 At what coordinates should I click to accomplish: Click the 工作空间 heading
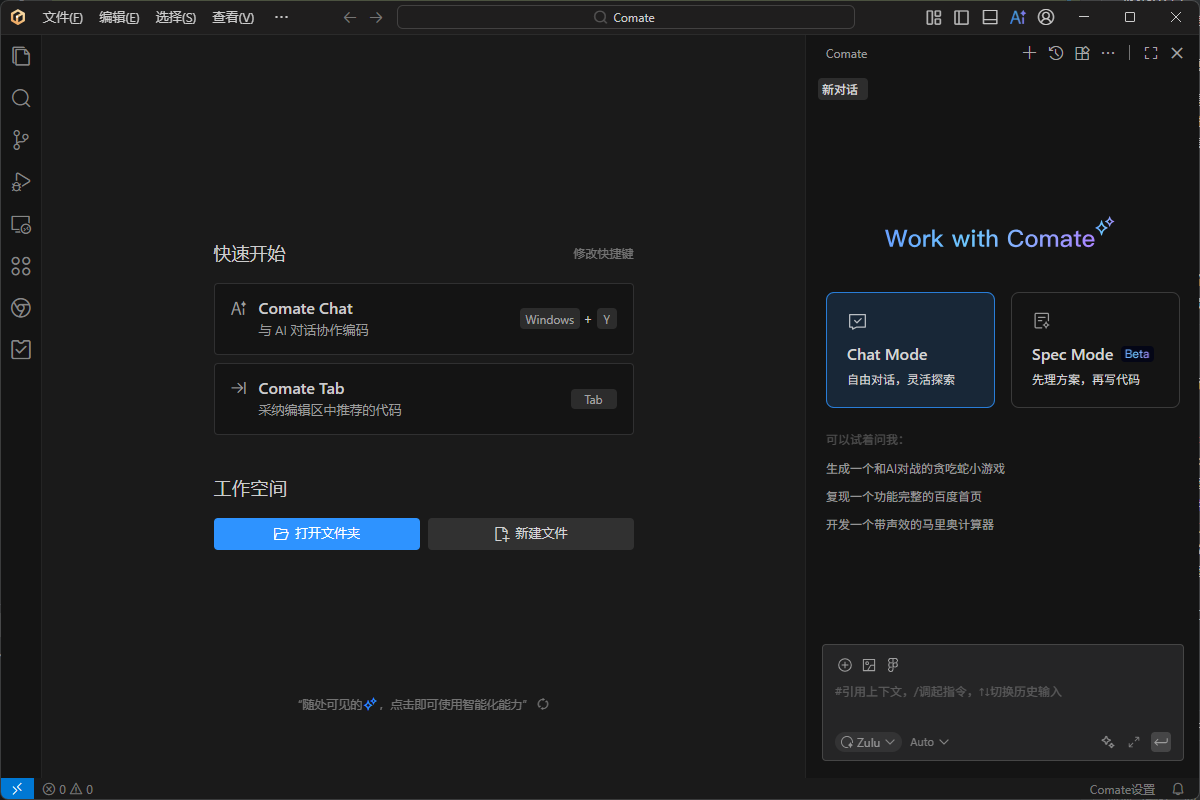[x=251, y=489]
